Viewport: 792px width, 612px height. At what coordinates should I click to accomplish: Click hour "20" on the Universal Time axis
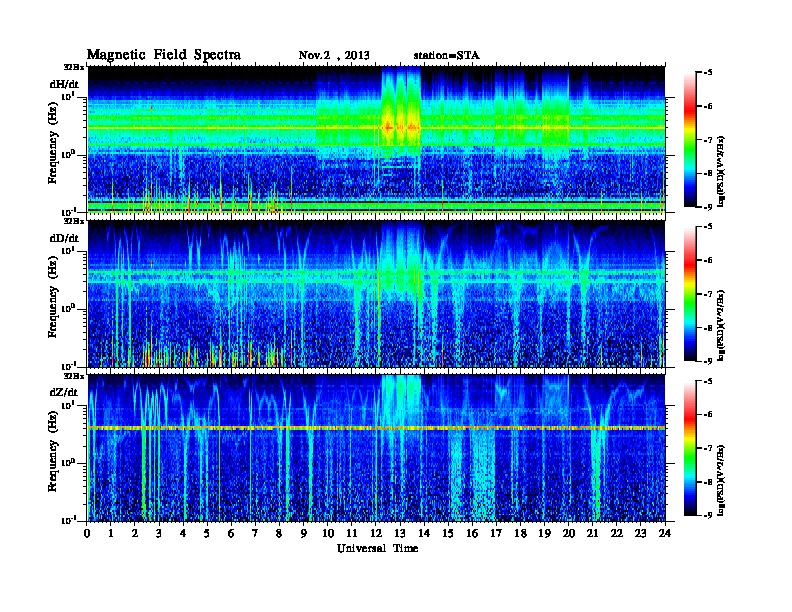point(569,533)
